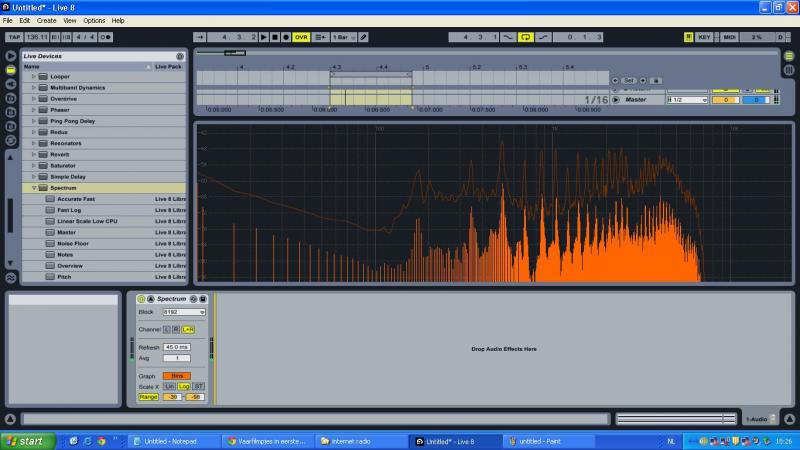The width and height of the screenshot is (800, 450).
Task: Click the Previous Locator arrow button
Action: [615, 81]
